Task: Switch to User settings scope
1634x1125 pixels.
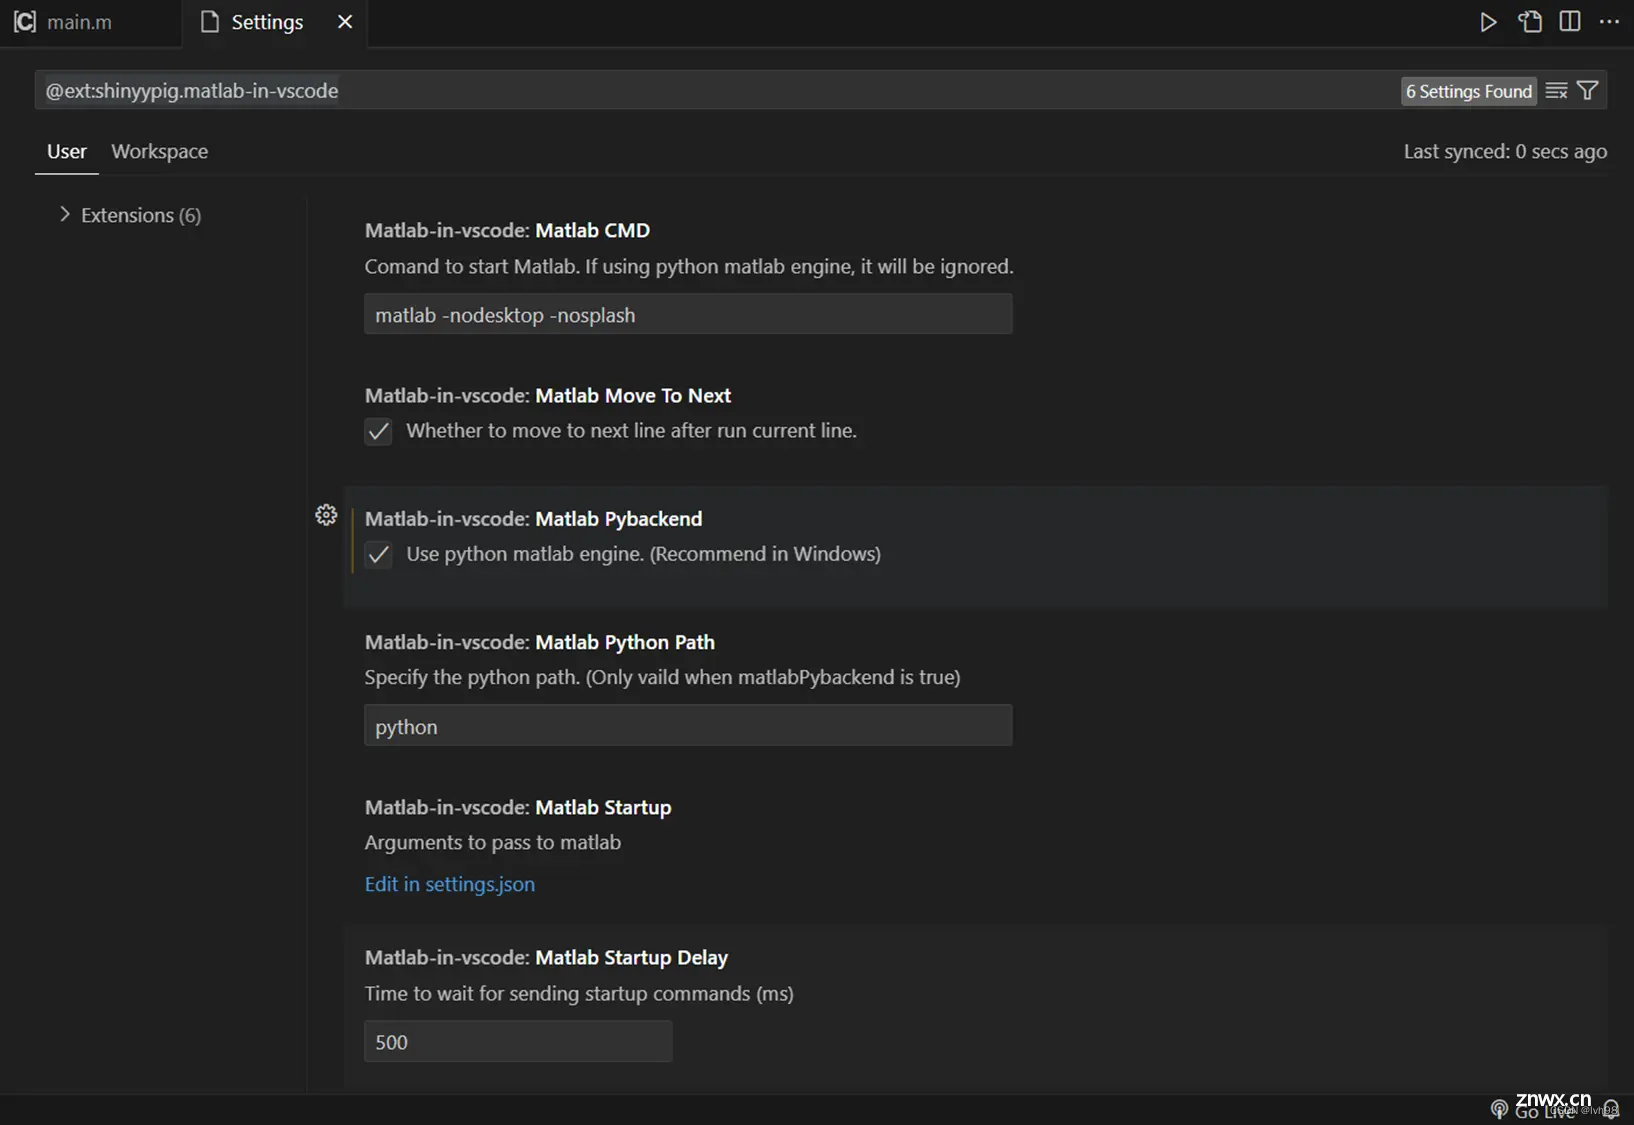Action: [67, 151]
